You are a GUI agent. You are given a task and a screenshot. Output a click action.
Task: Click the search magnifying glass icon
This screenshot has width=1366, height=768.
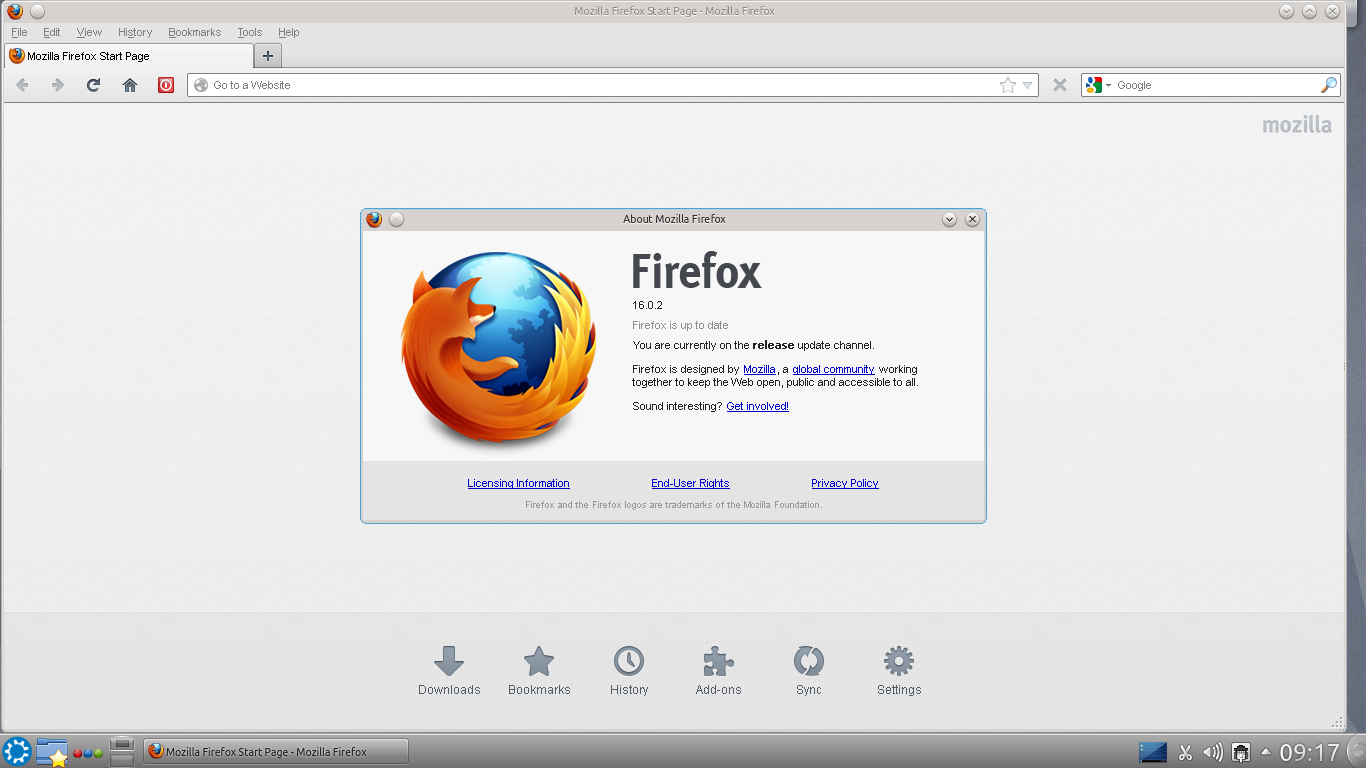(x=1328, y=85)
